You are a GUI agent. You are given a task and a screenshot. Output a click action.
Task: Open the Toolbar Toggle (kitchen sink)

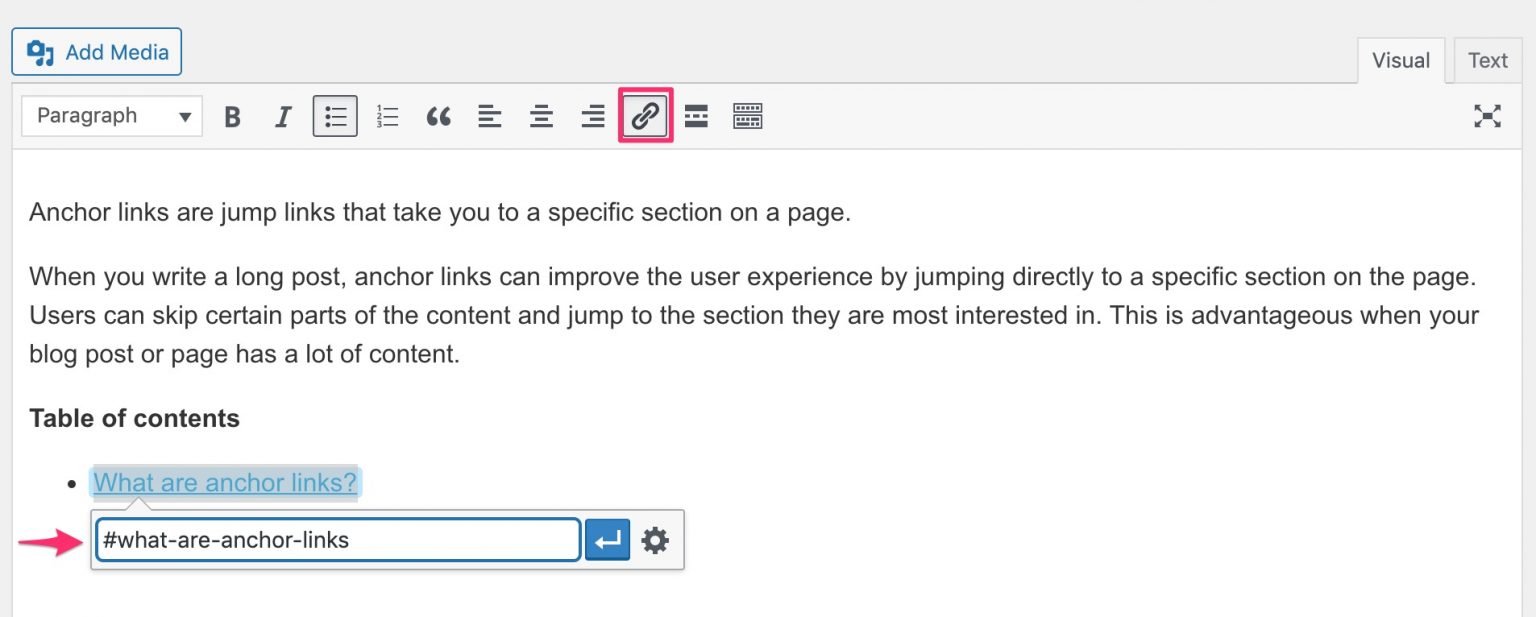click(x=748, y=116)
